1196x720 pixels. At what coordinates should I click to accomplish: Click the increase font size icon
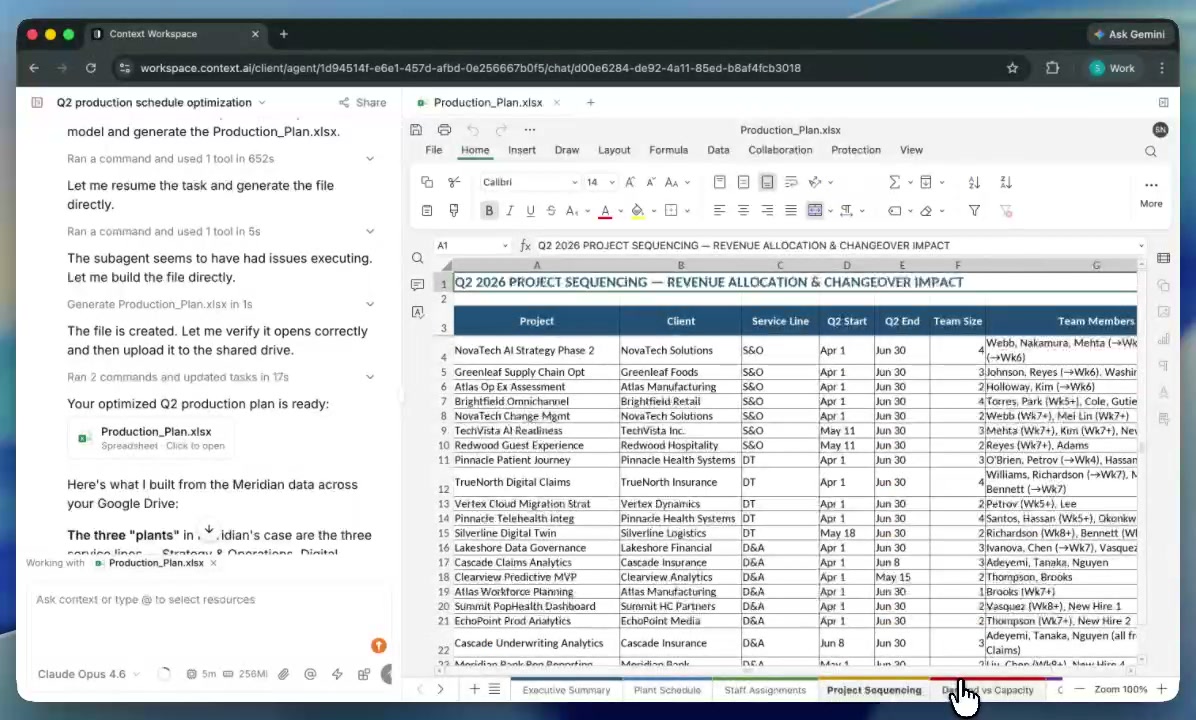point(630,182)
